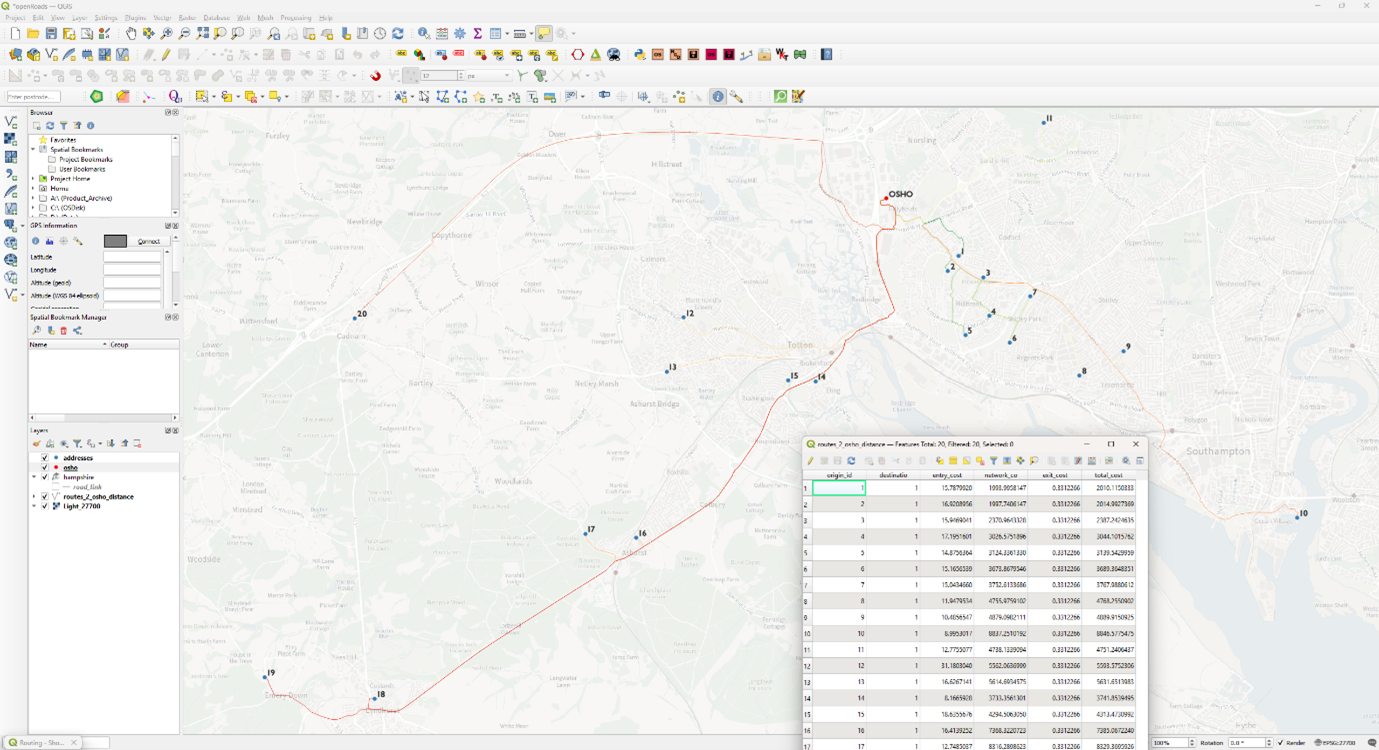This screenshot has width=1379, height=750.
Task: Hide the routes_2_osho_distance layer
Action: coord(44,497)
